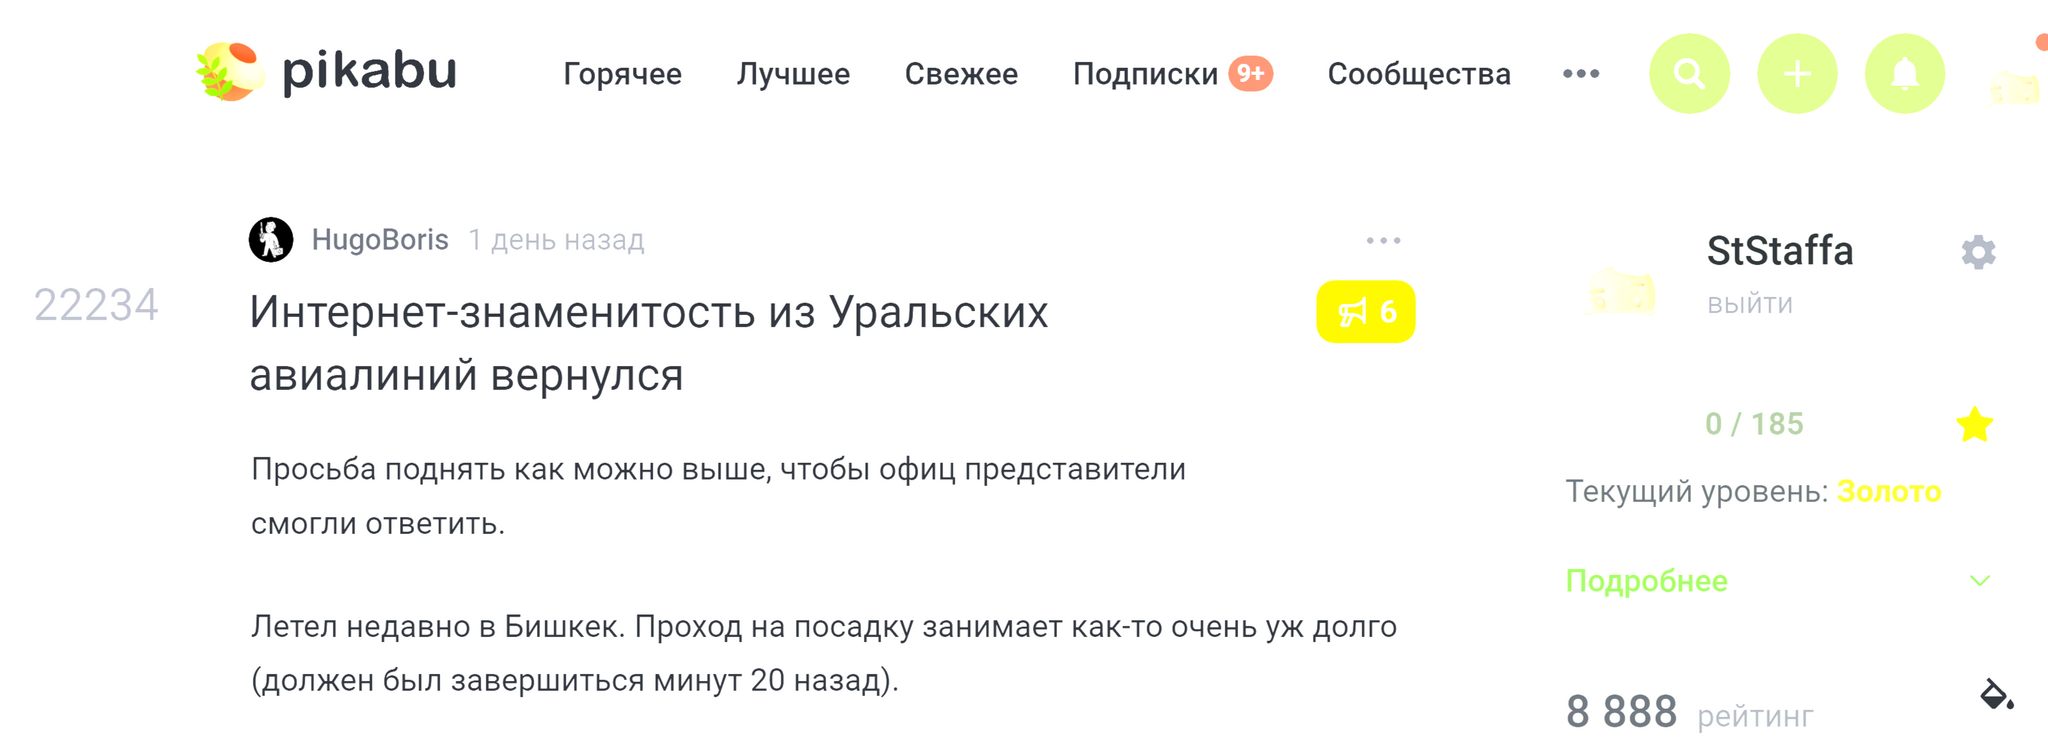Click the Pikabu logo icon

click(x=230, y=72)
